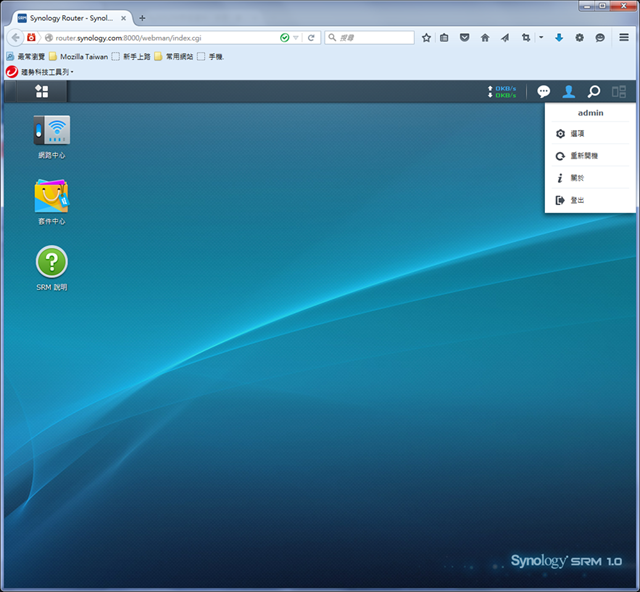The width and height of the screenshot is (640, 592).
Task: Open the bookmarks list icon in Firefox toolbar
Action: (444, 38)
